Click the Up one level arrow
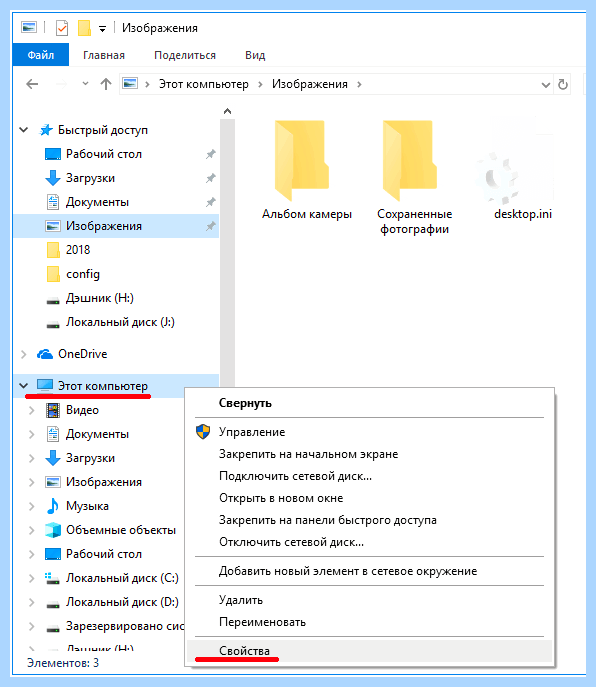Image resolution: width=596 pixels, height=687 pixels. click(106, 84)
